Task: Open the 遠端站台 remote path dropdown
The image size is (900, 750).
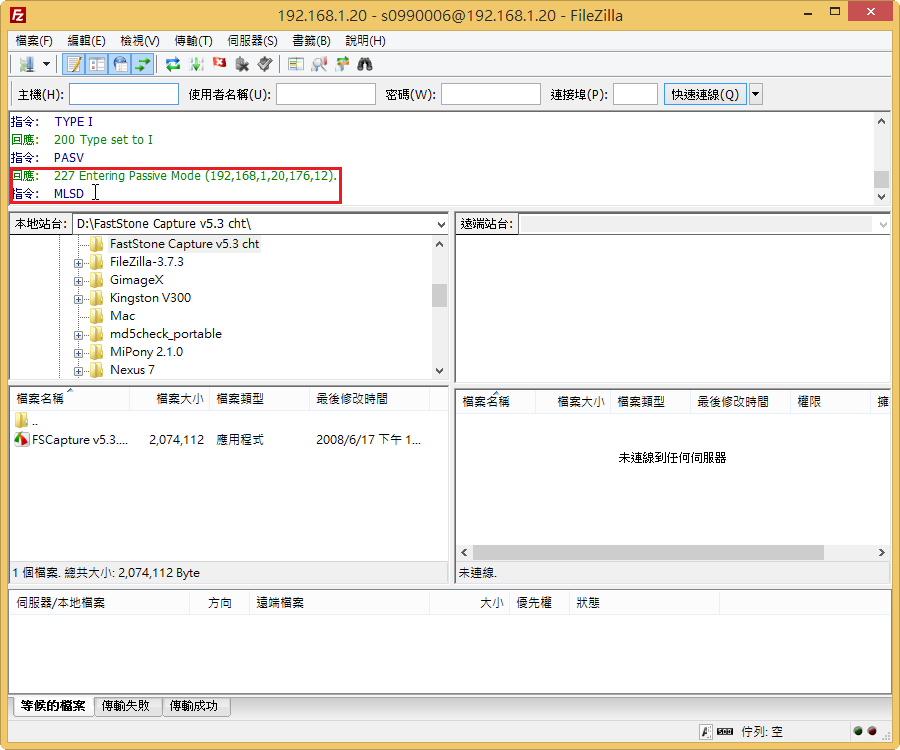Action: (883, 224)
